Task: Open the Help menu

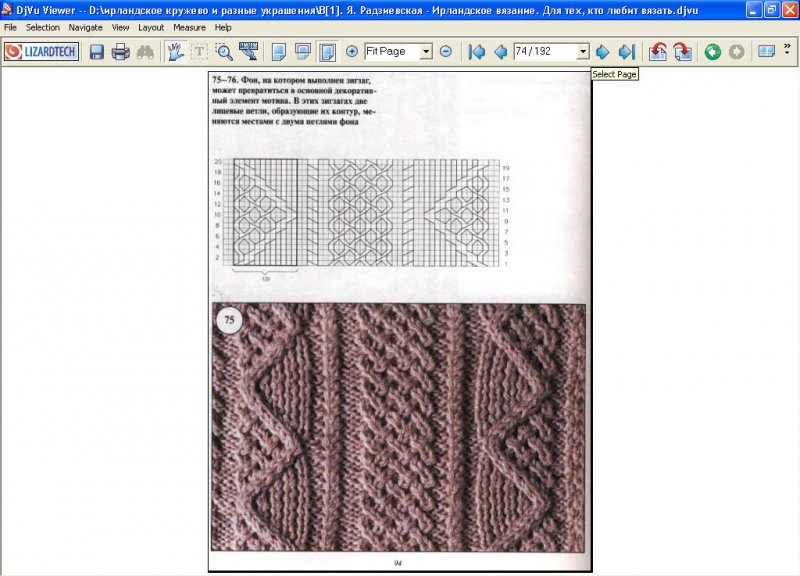Action: 223,28
